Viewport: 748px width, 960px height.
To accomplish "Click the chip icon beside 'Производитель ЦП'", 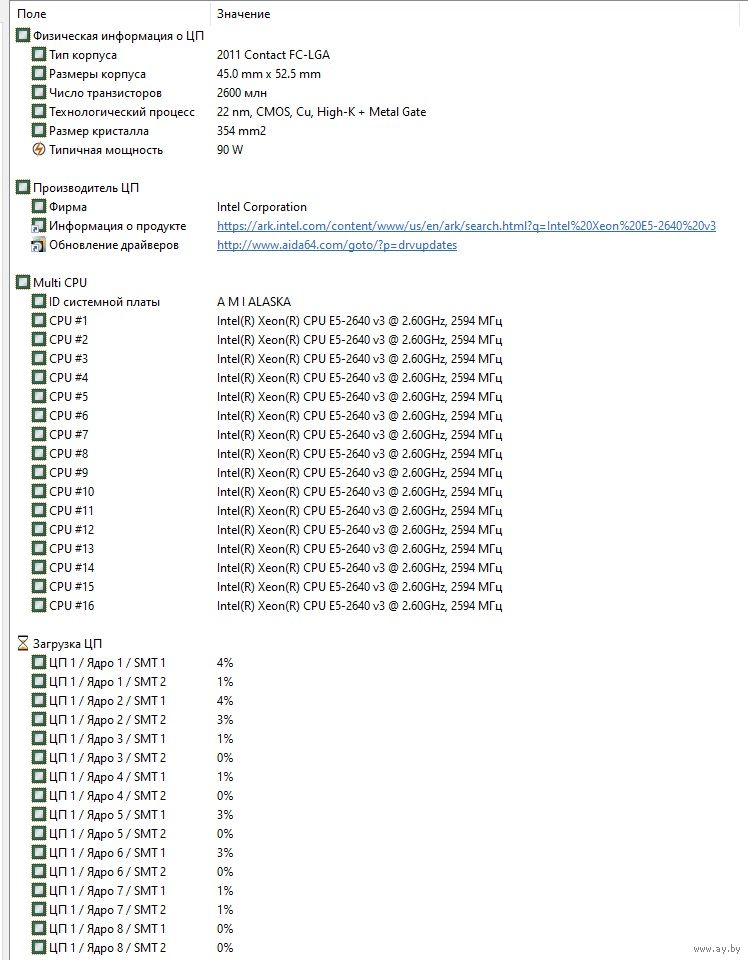I will click(23, 187).
